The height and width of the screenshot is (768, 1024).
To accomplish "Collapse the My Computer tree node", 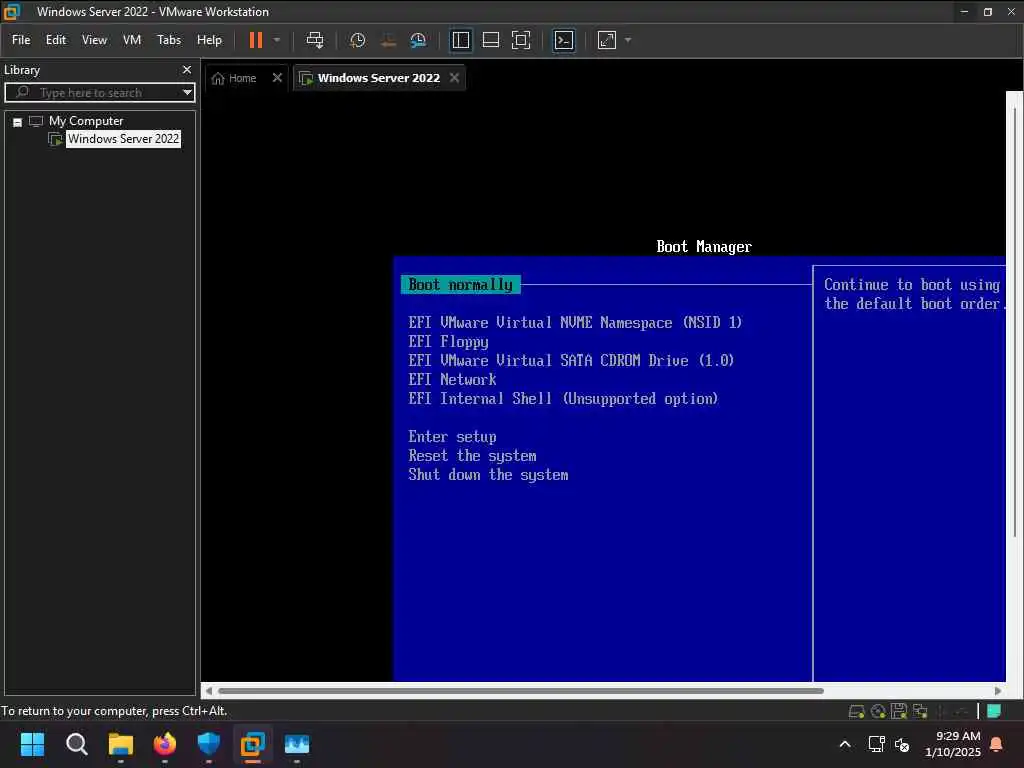I will 18,122.
